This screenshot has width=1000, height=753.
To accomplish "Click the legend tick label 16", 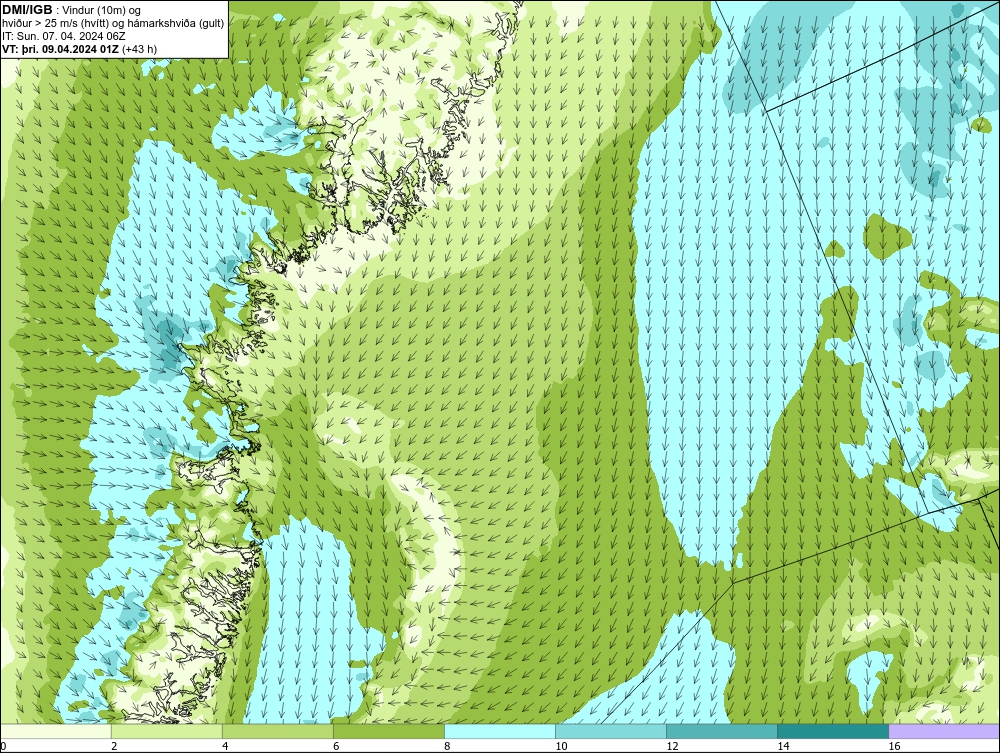I will [x=893, y=746].
